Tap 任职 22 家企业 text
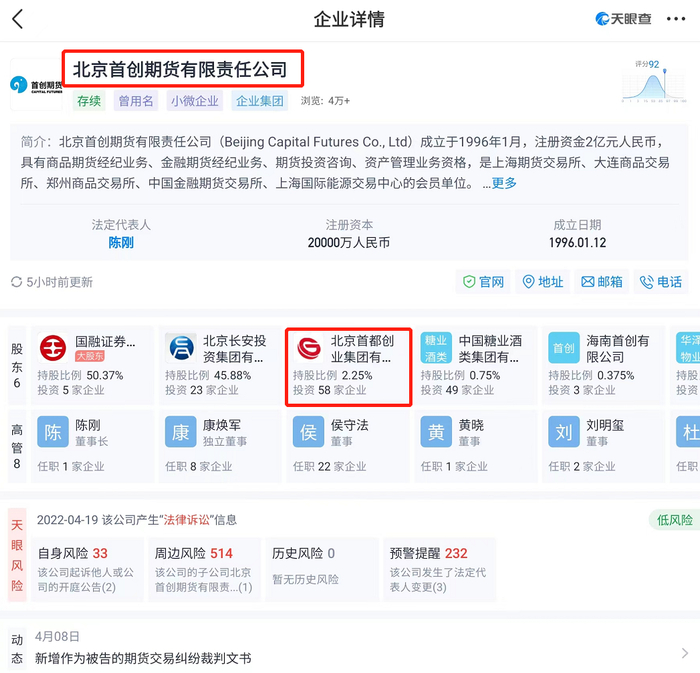The height and width of the screenshot is (673, 700). [329, 466]
